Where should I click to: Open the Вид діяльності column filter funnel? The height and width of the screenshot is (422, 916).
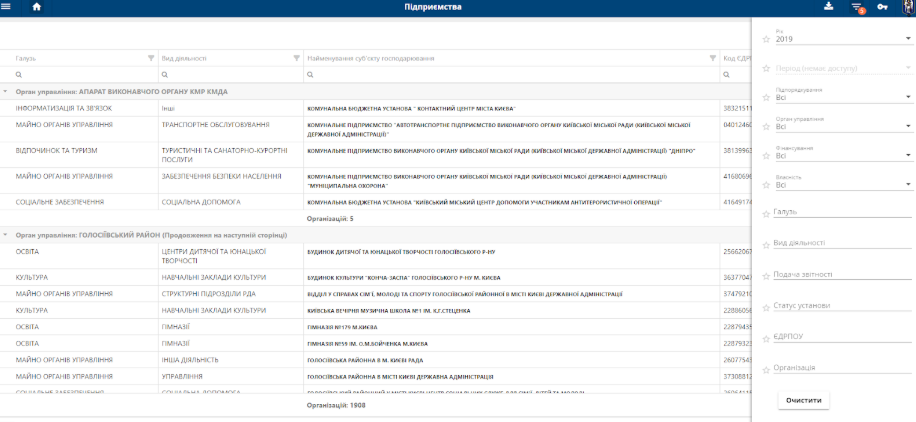pyautogui.click(x=296, y=58)
